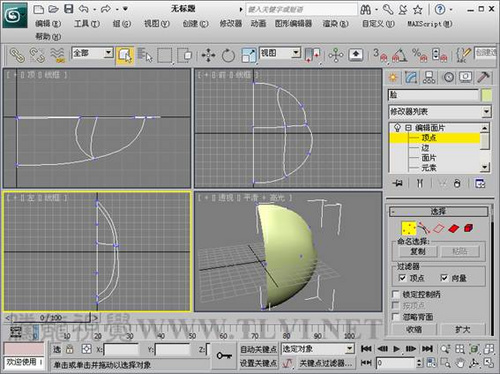
Task: Select the Patch sub-object icon
Action: (454, 228)
